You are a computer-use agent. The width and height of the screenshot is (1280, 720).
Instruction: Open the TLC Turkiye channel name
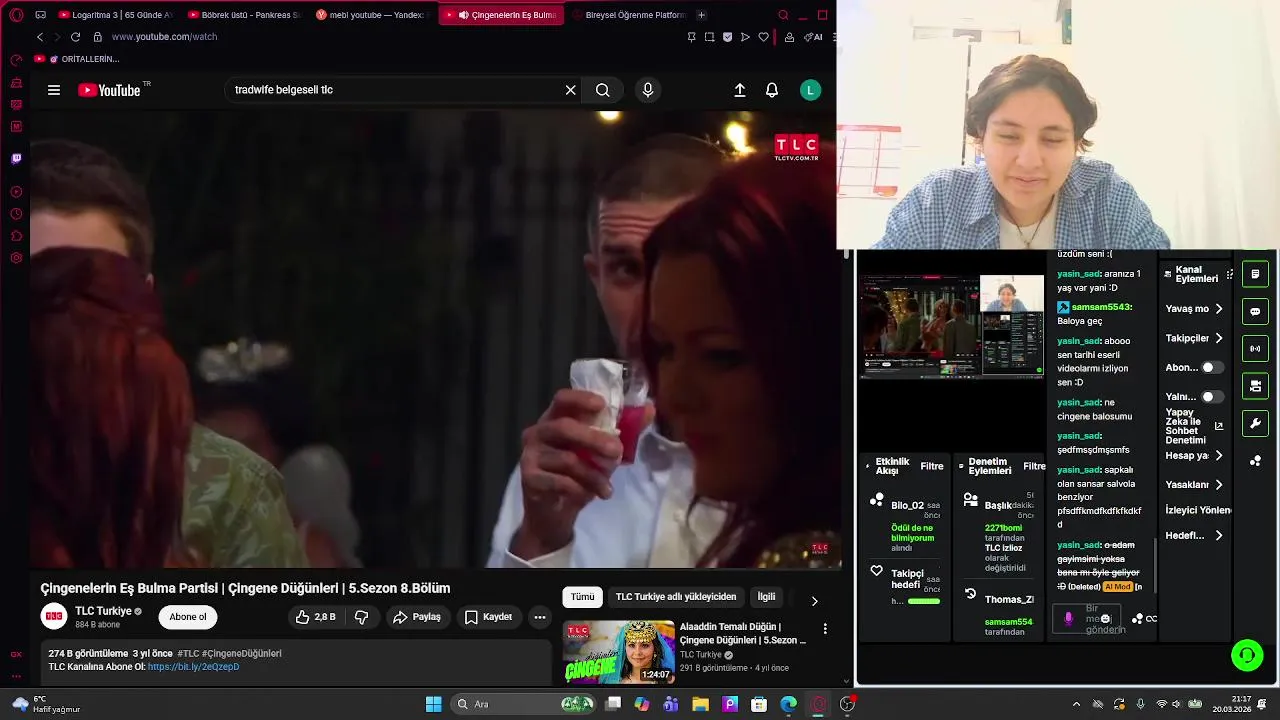[x=103, y=611]
